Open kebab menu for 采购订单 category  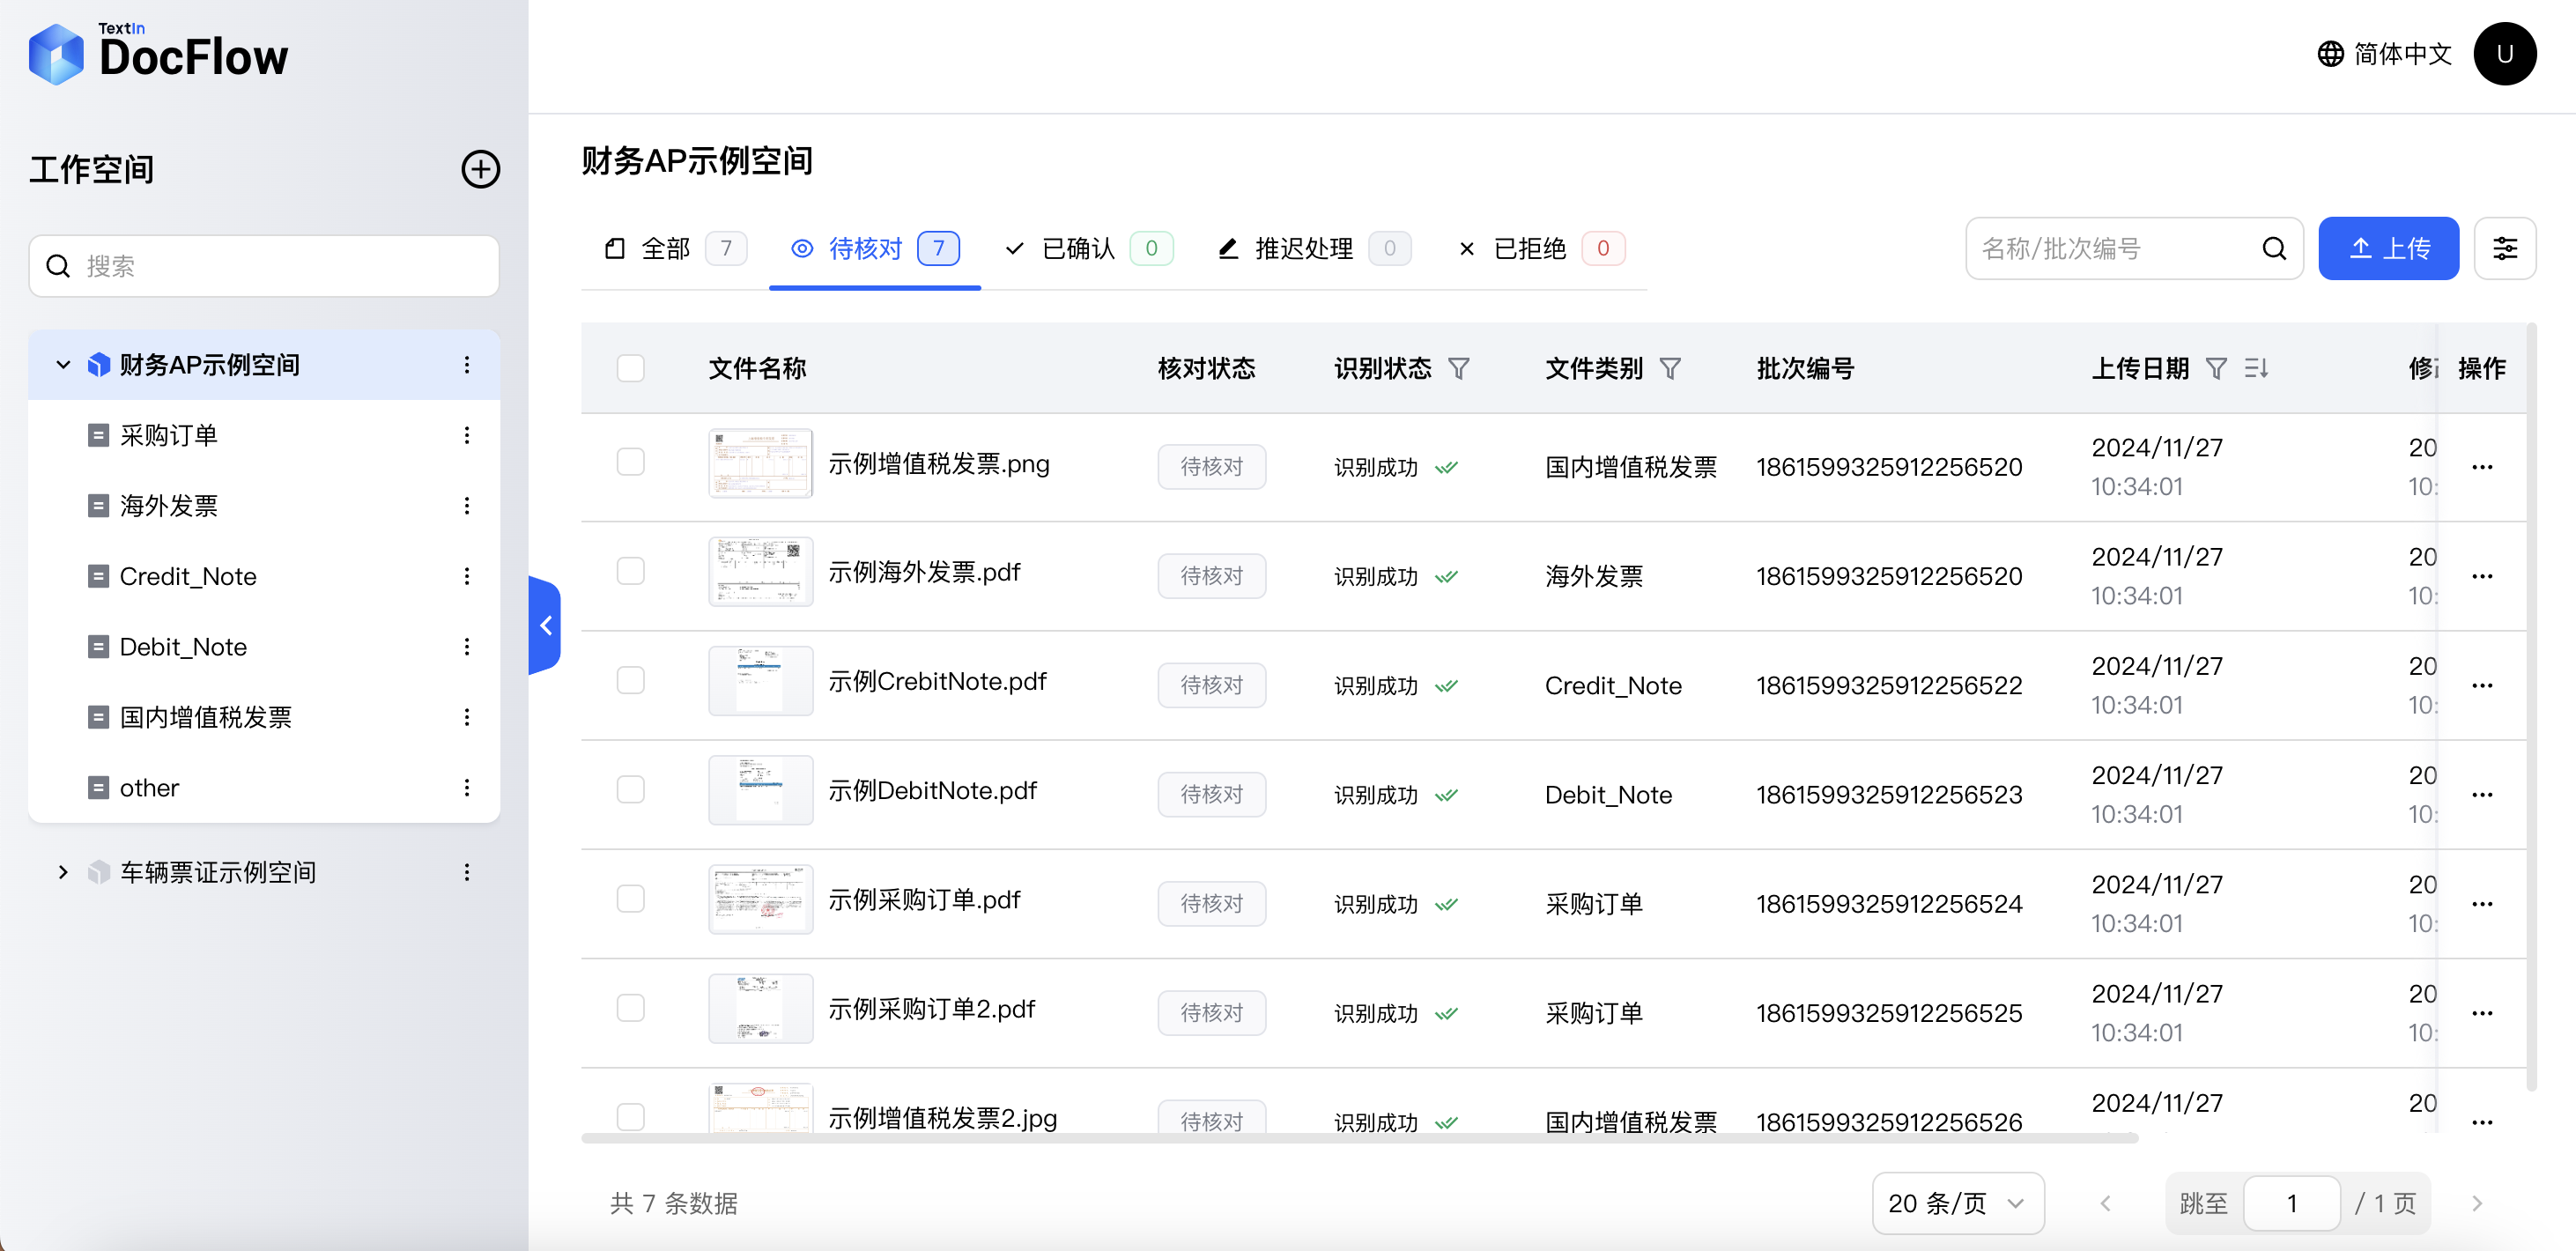466,435
